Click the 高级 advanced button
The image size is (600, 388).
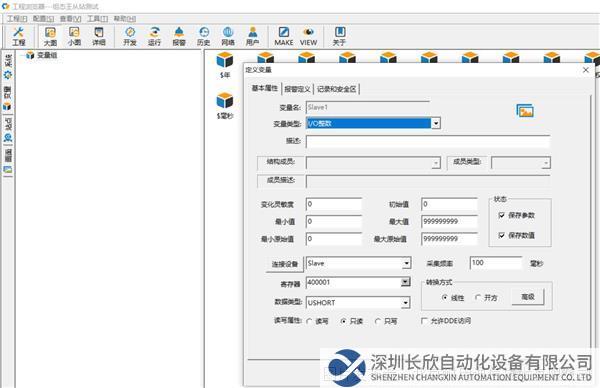pyautogui.click(x=528, y=297)
